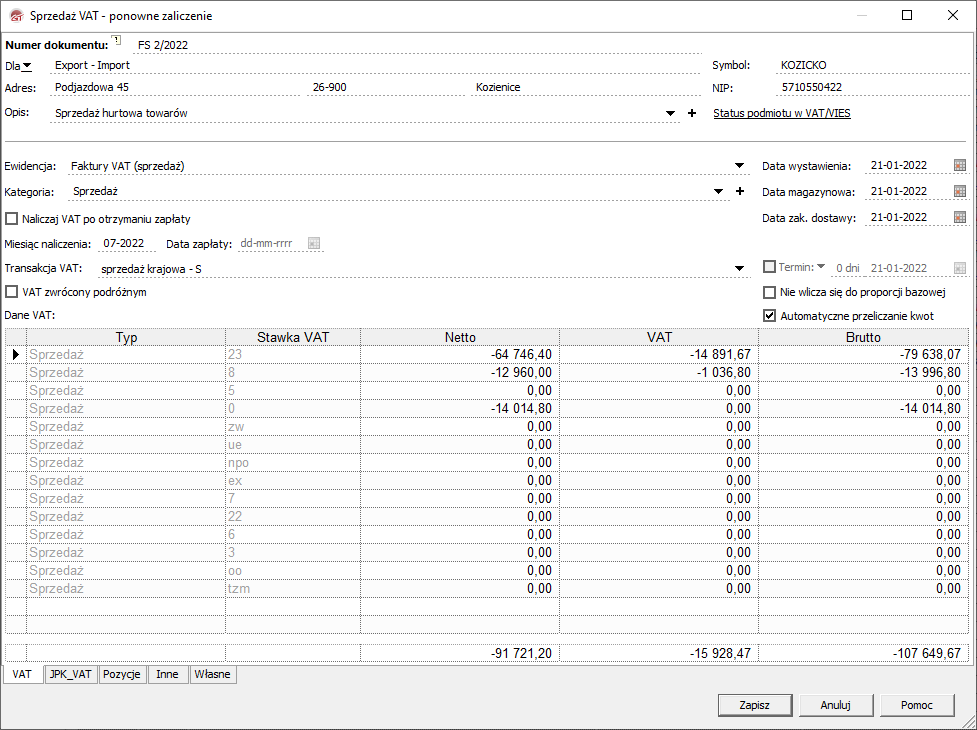Open the Inne tab
The width and height of the screenshot is (977, 730).
167,674
